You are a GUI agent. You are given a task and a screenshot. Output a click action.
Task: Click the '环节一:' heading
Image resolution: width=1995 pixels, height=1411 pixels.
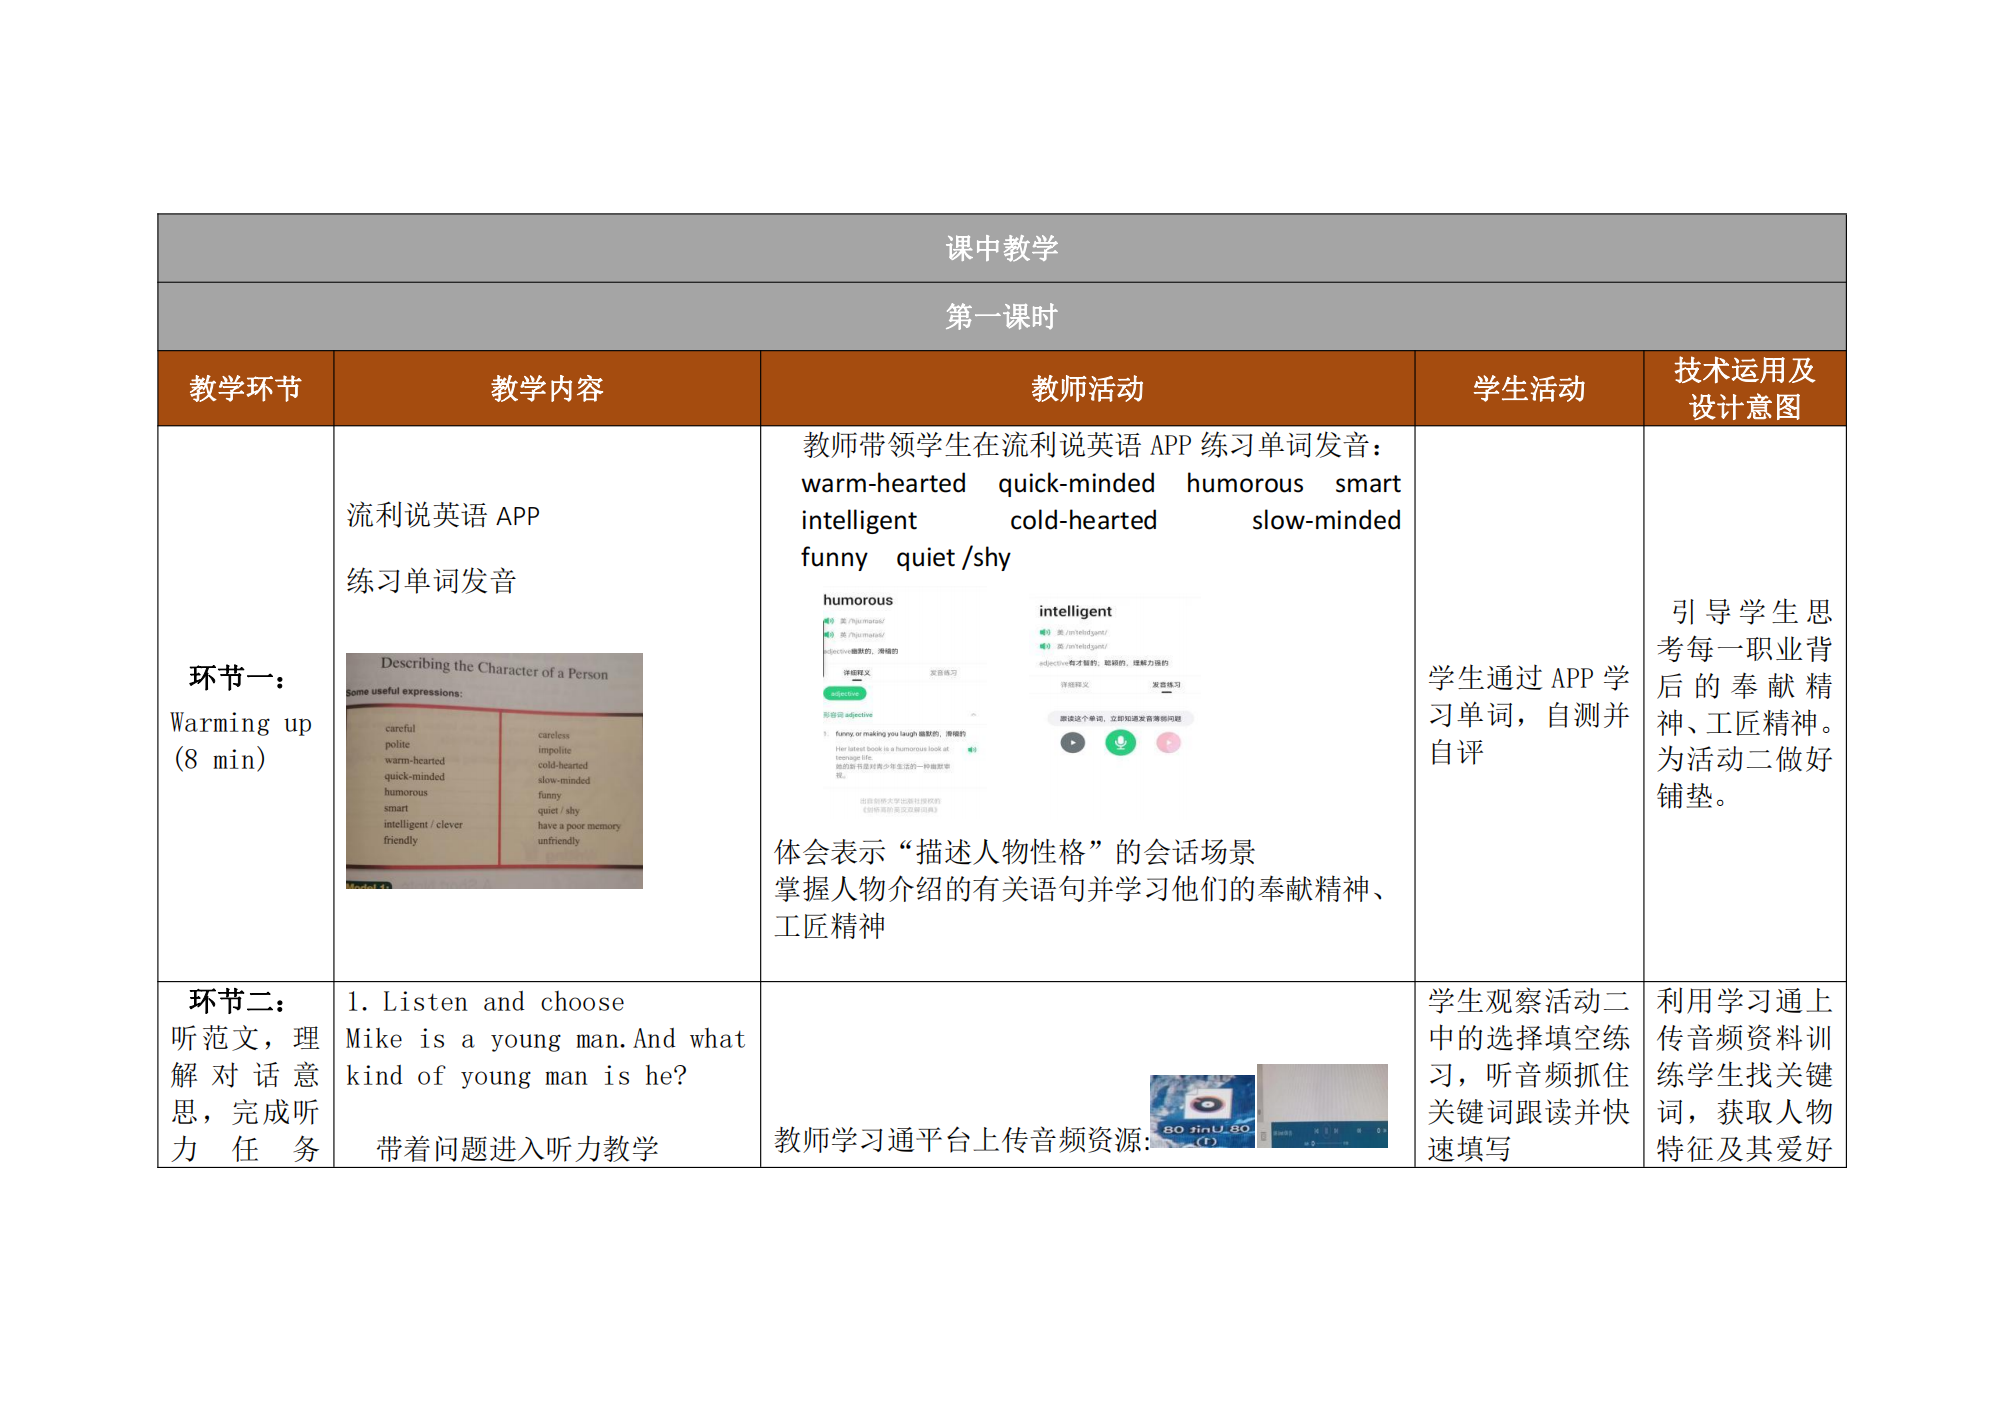[x=238, y=678]
